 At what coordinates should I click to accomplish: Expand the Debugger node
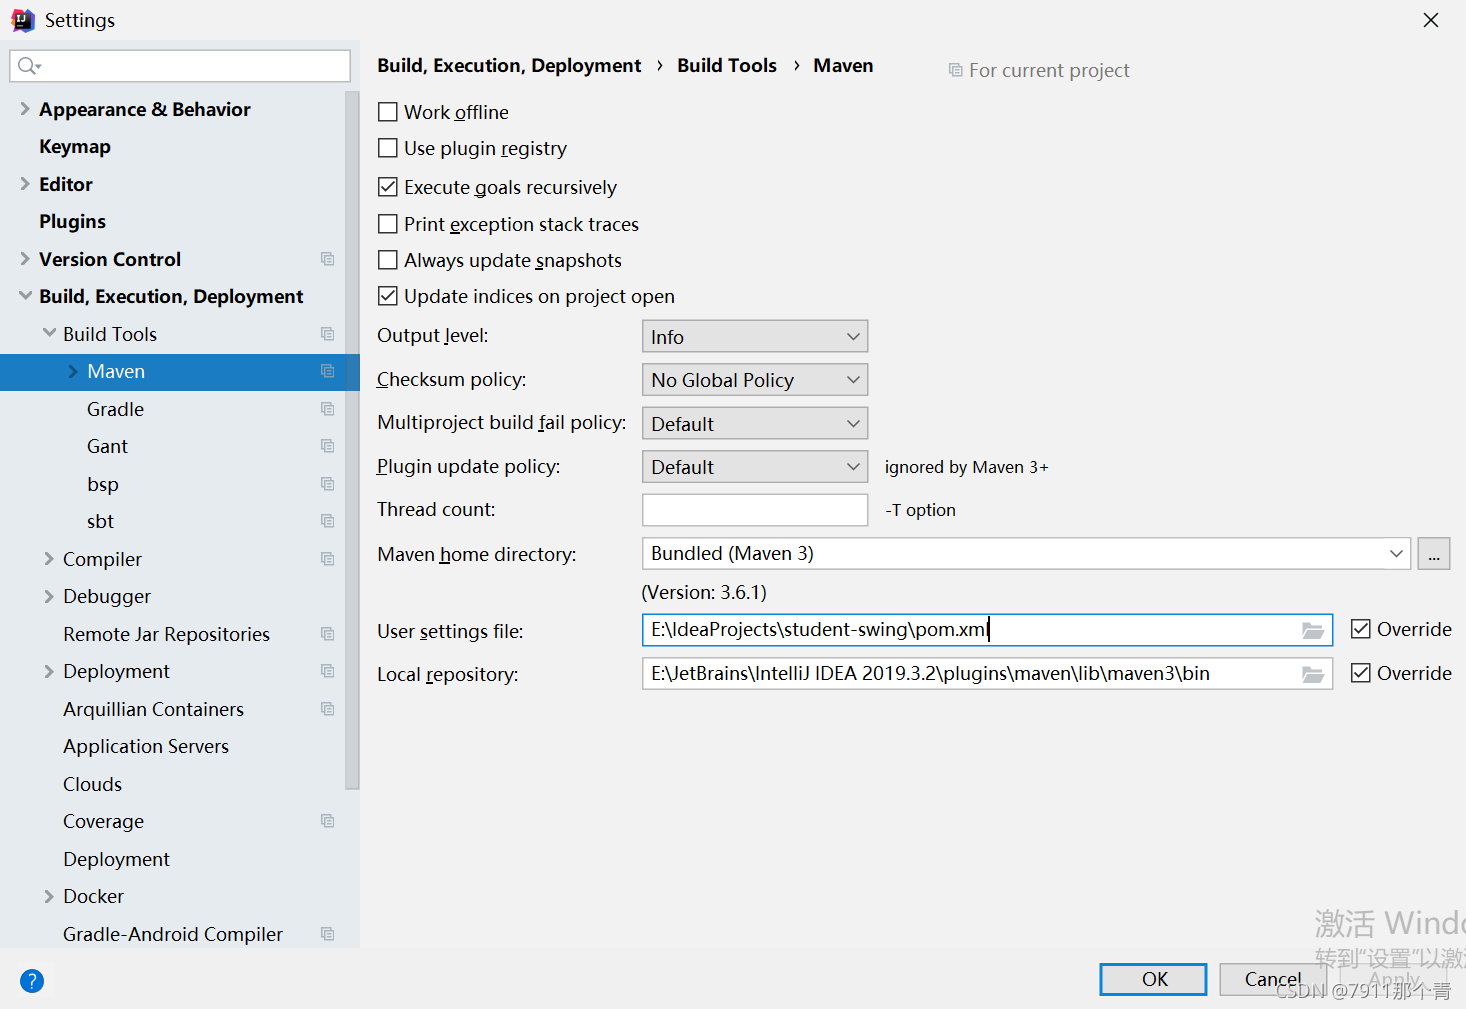49,596
